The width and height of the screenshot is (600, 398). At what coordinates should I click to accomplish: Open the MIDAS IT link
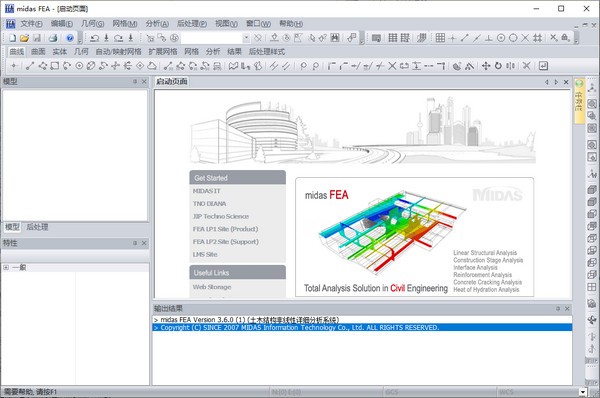pyautogui.click(x=207, y=191)
